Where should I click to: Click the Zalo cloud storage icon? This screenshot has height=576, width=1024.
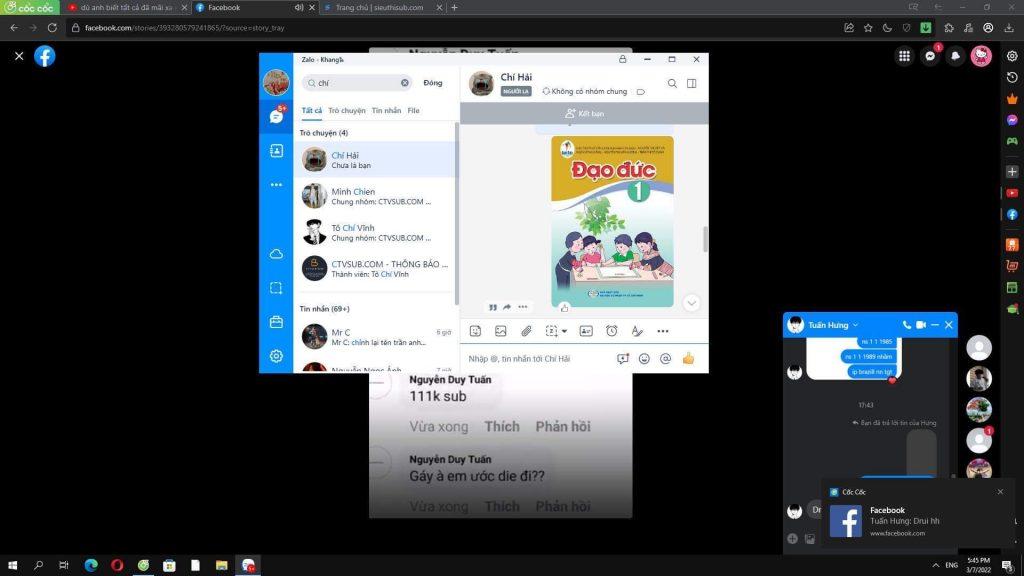276,254
